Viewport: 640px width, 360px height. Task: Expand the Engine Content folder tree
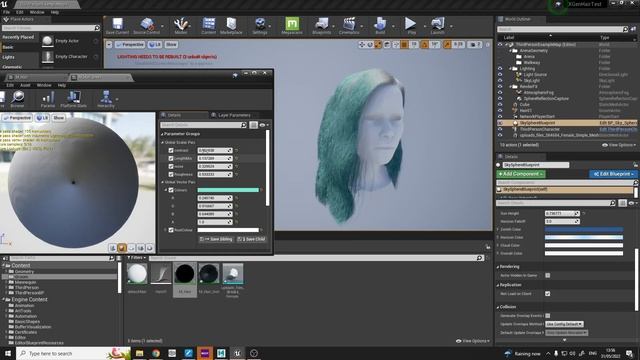click(x=4, y=300)
